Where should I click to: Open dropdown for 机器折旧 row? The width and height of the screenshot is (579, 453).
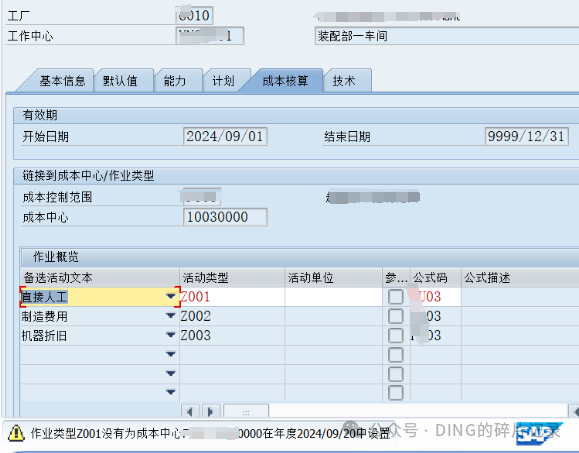point(171,335)
